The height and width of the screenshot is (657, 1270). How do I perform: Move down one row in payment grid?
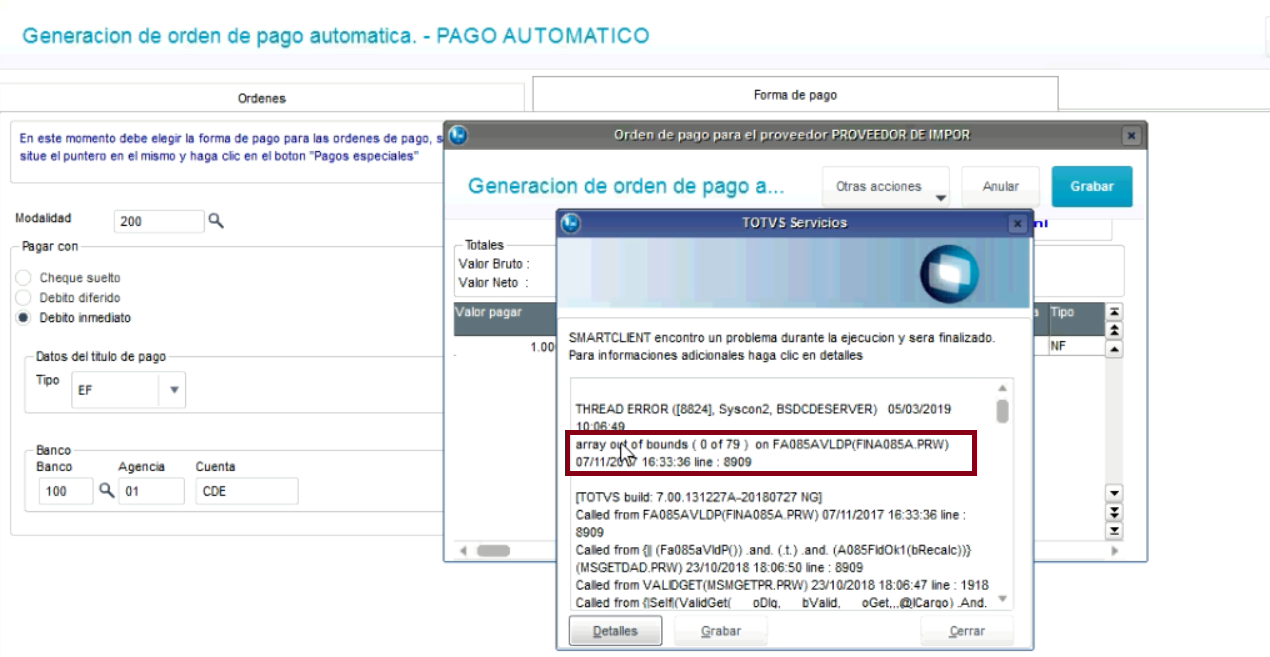point(1116,493)
